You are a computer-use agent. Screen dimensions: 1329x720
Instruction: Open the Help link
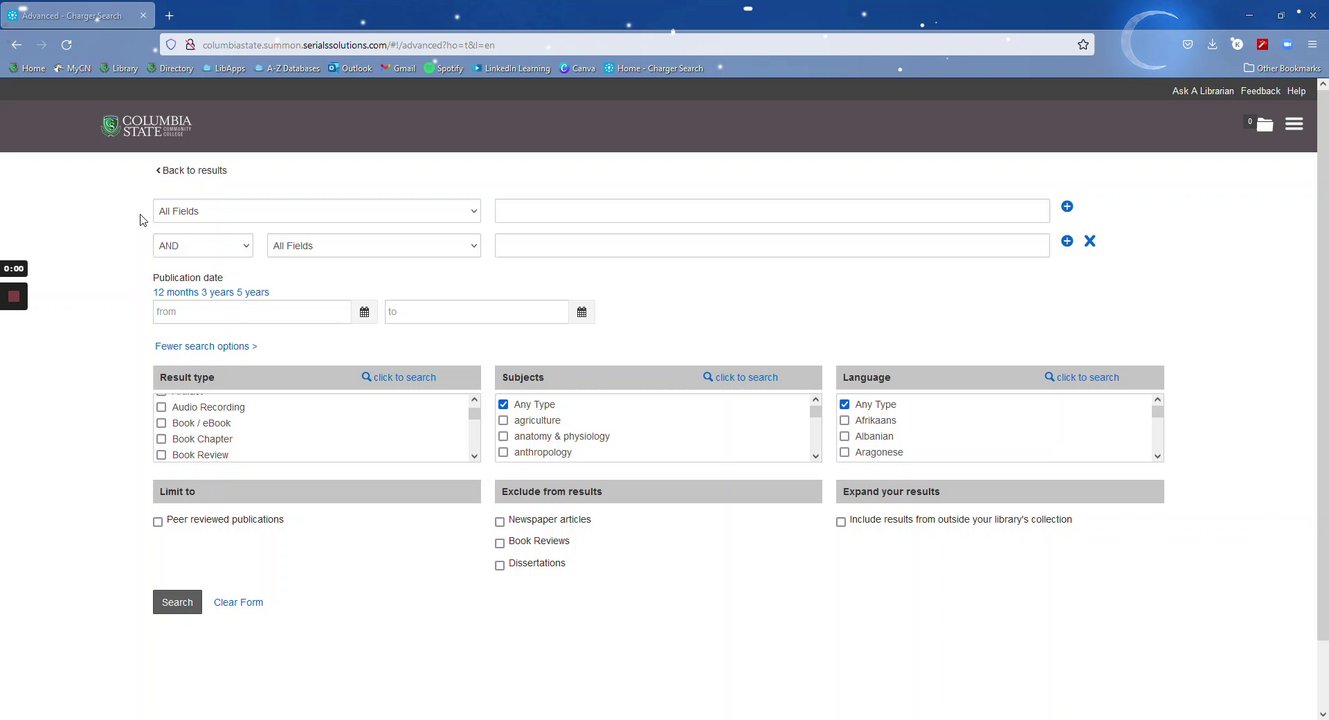(x=1296, y=91)
